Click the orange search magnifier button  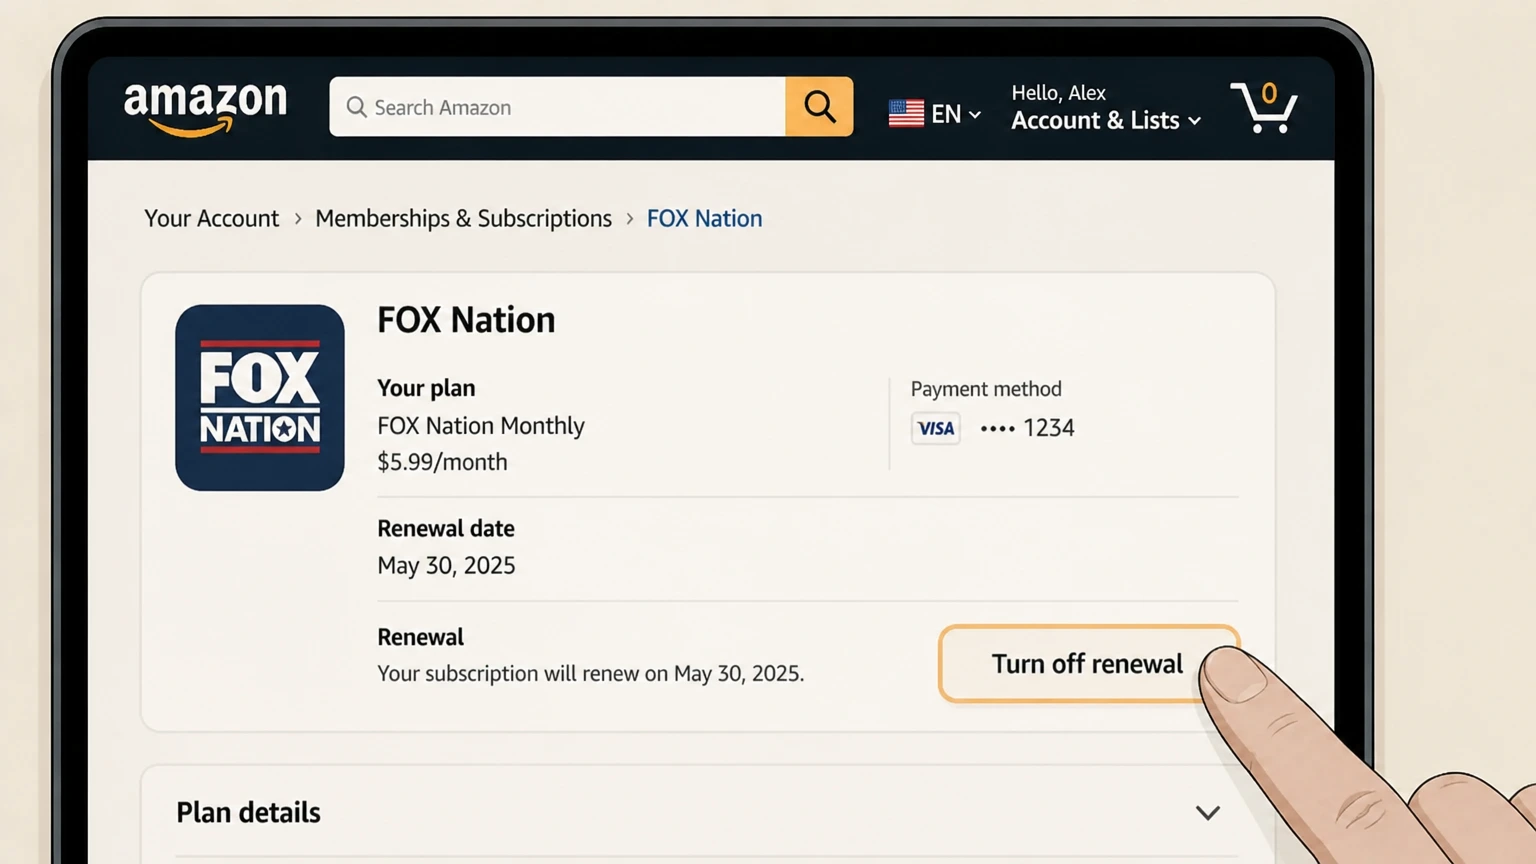click(819, 106)
